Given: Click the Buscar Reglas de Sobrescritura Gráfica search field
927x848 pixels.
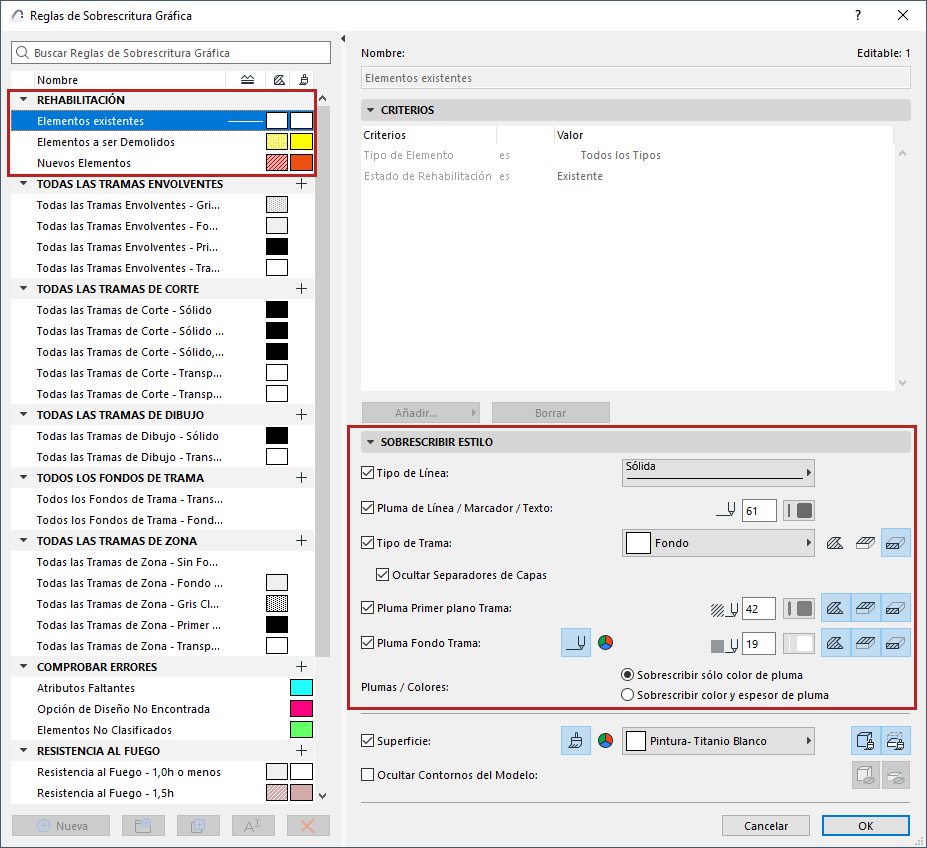Looking at the screenshot, I should tap(171, 53).
